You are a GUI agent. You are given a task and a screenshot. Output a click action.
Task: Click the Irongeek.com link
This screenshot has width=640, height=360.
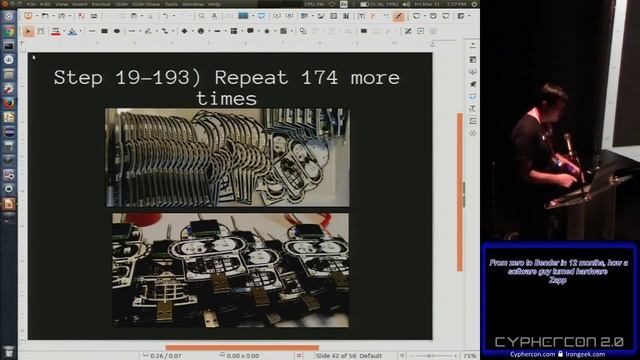tap(585, 354)
